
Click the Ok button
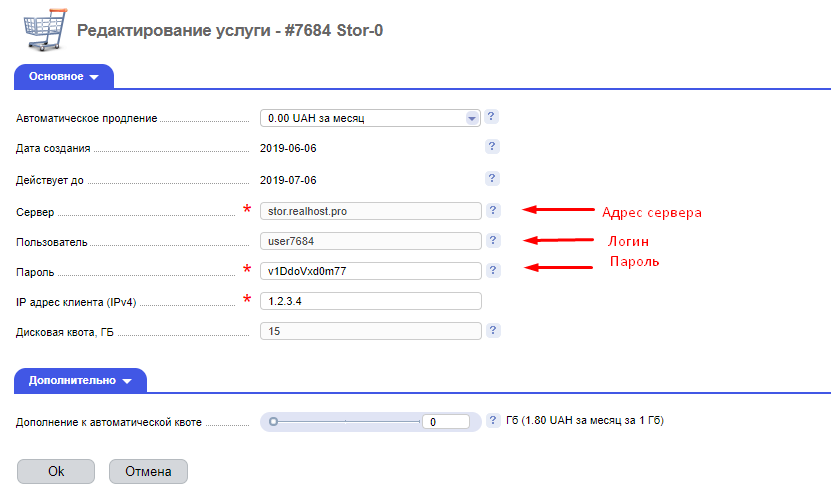pos(56,471)
